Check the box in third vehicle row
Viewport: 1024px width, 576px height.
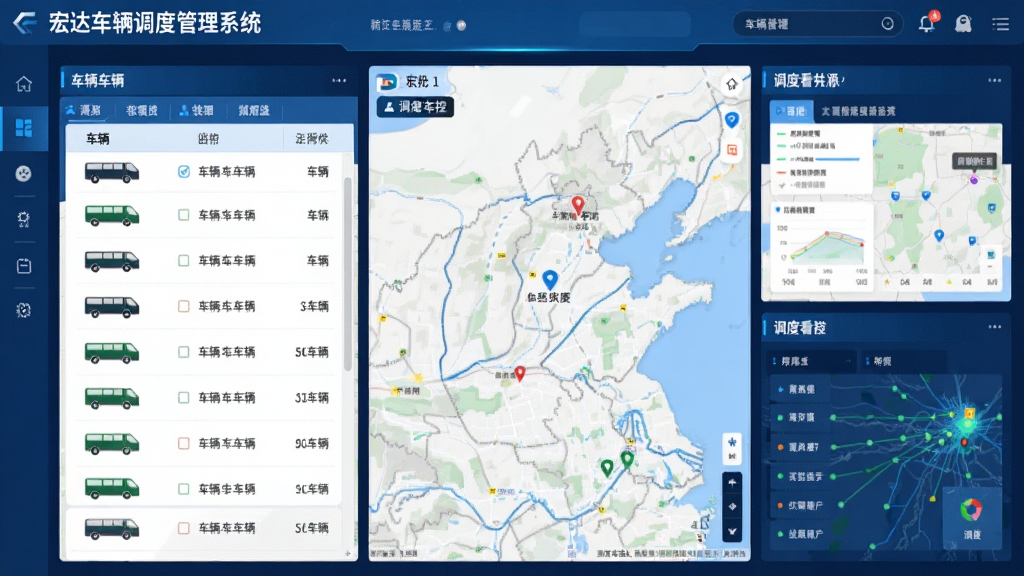pos(184,261)
